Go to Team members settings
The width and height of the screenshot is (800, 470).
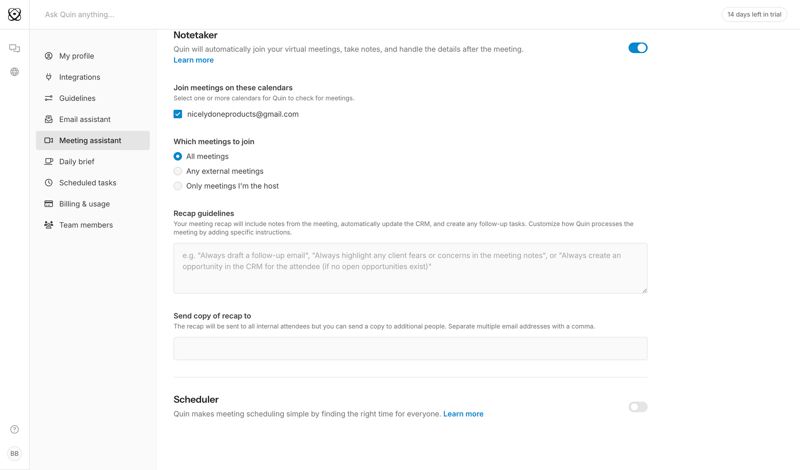click(85, 225)
